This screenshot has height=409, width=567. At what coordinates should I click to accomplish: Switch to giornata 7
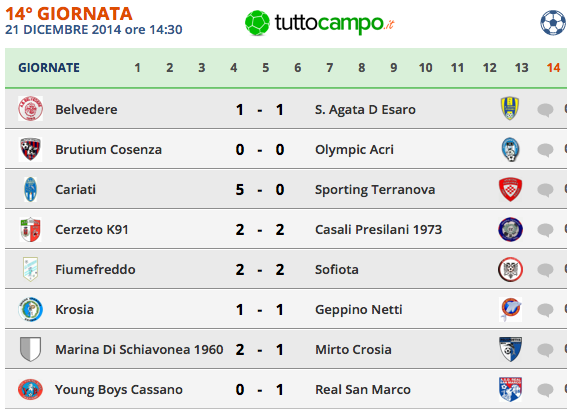329,68
